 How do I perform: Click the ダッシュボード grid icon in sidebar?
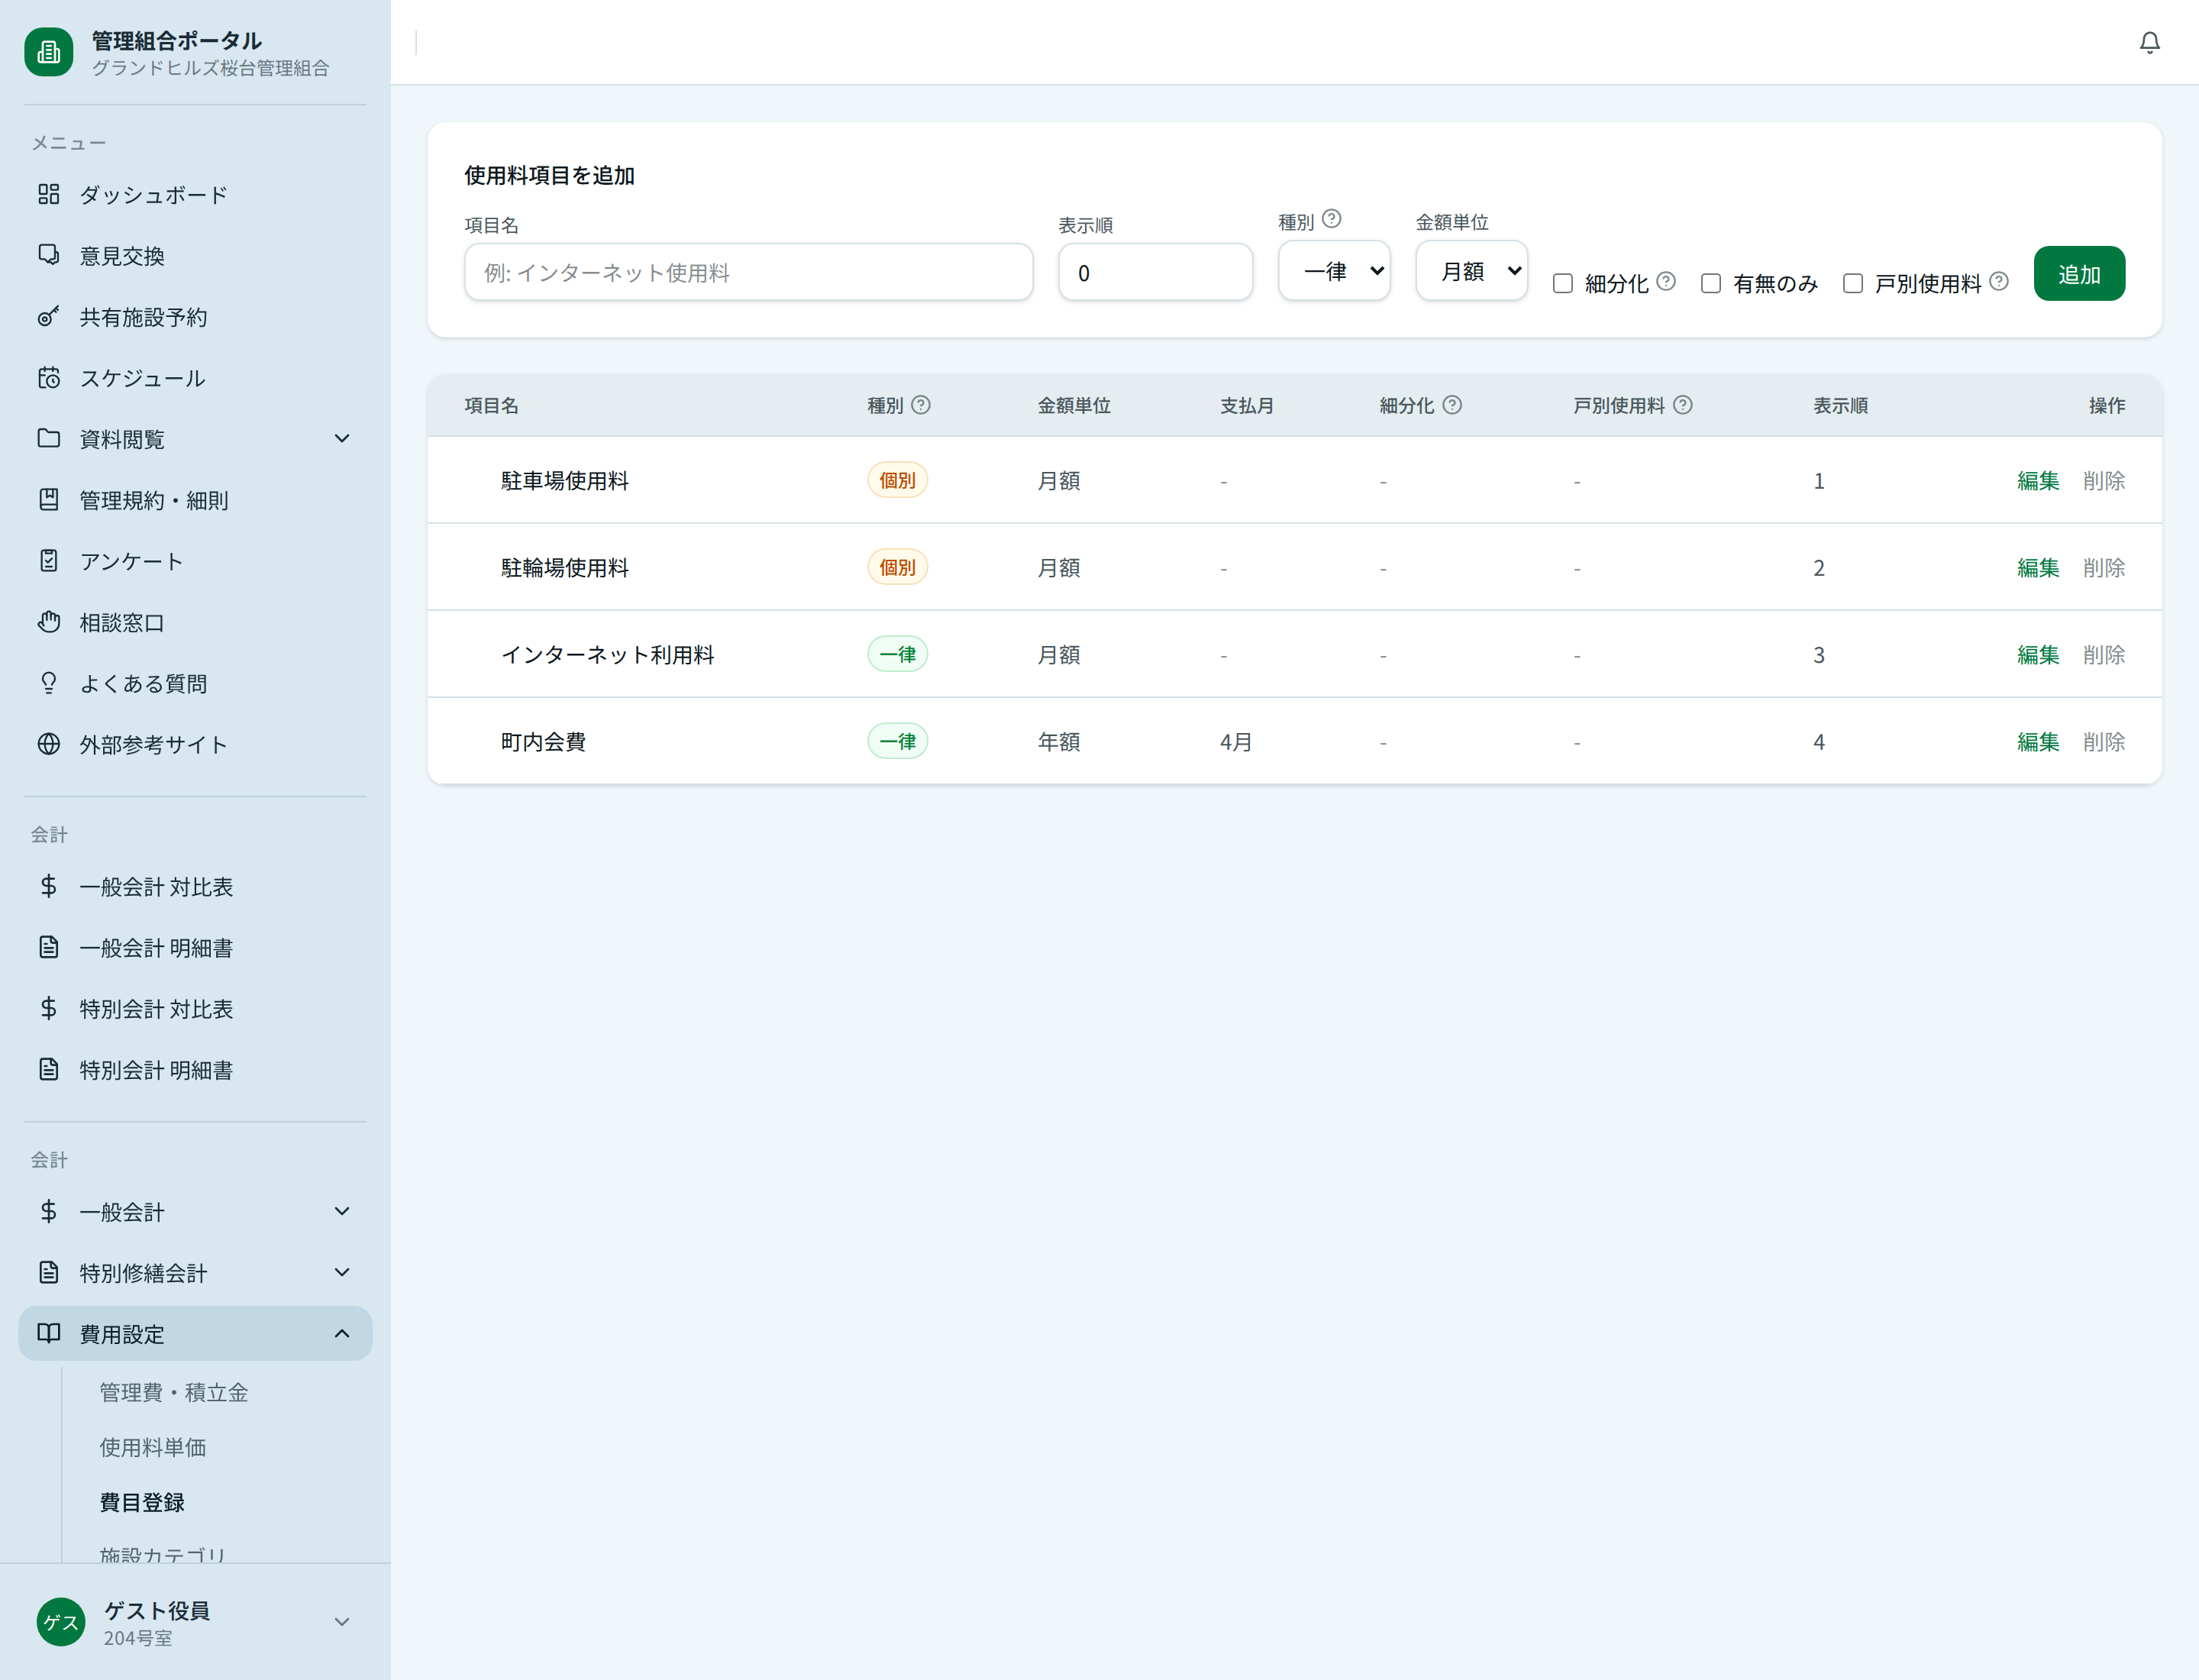[49, 194]
